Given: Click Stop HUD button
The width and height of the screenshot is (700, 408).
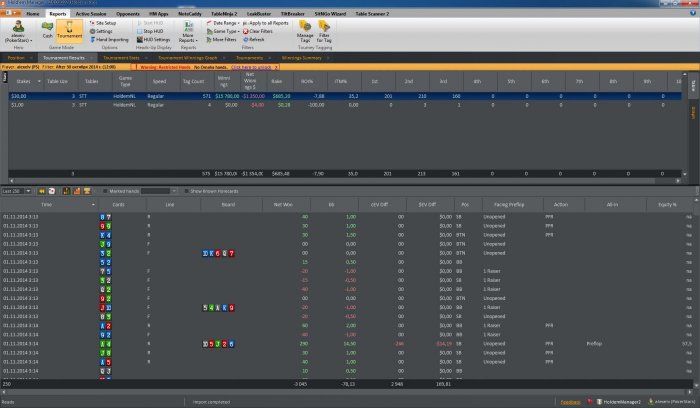Looking at the screenshot, I should point(150,31).
